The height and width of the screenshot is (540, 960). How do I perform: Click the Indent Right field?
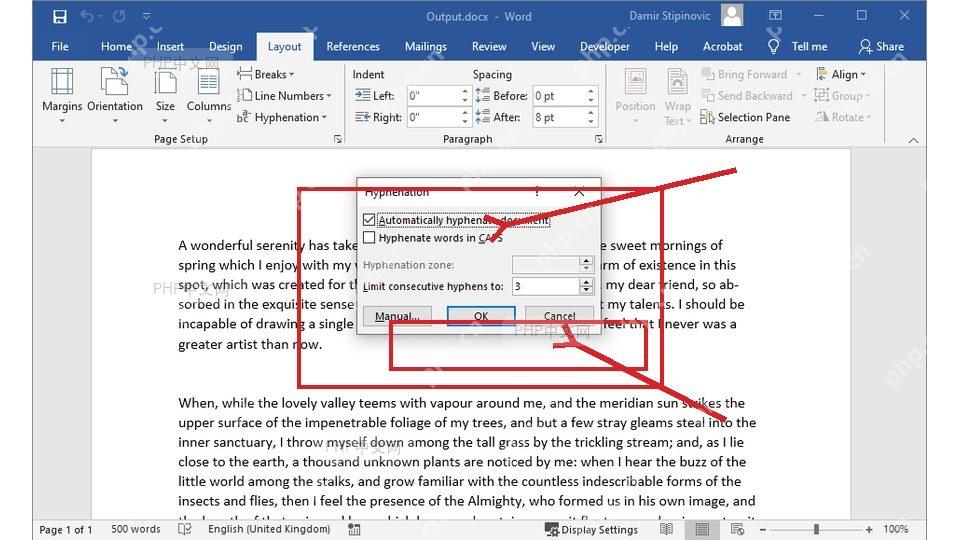(x=433, y=117)
